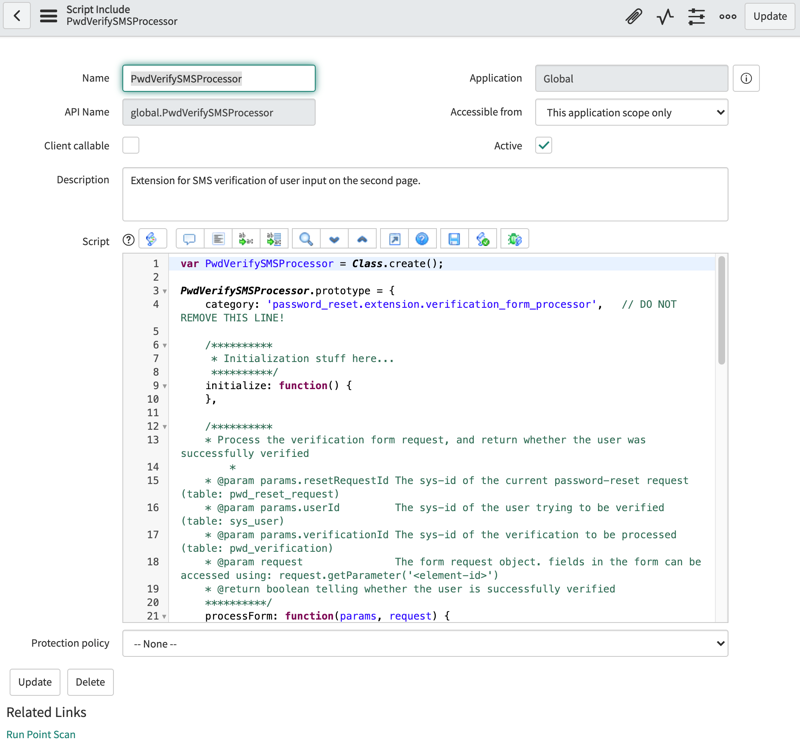Toggle comment on selected script code
The image size is (800, 752).
[x=189, y=239]
